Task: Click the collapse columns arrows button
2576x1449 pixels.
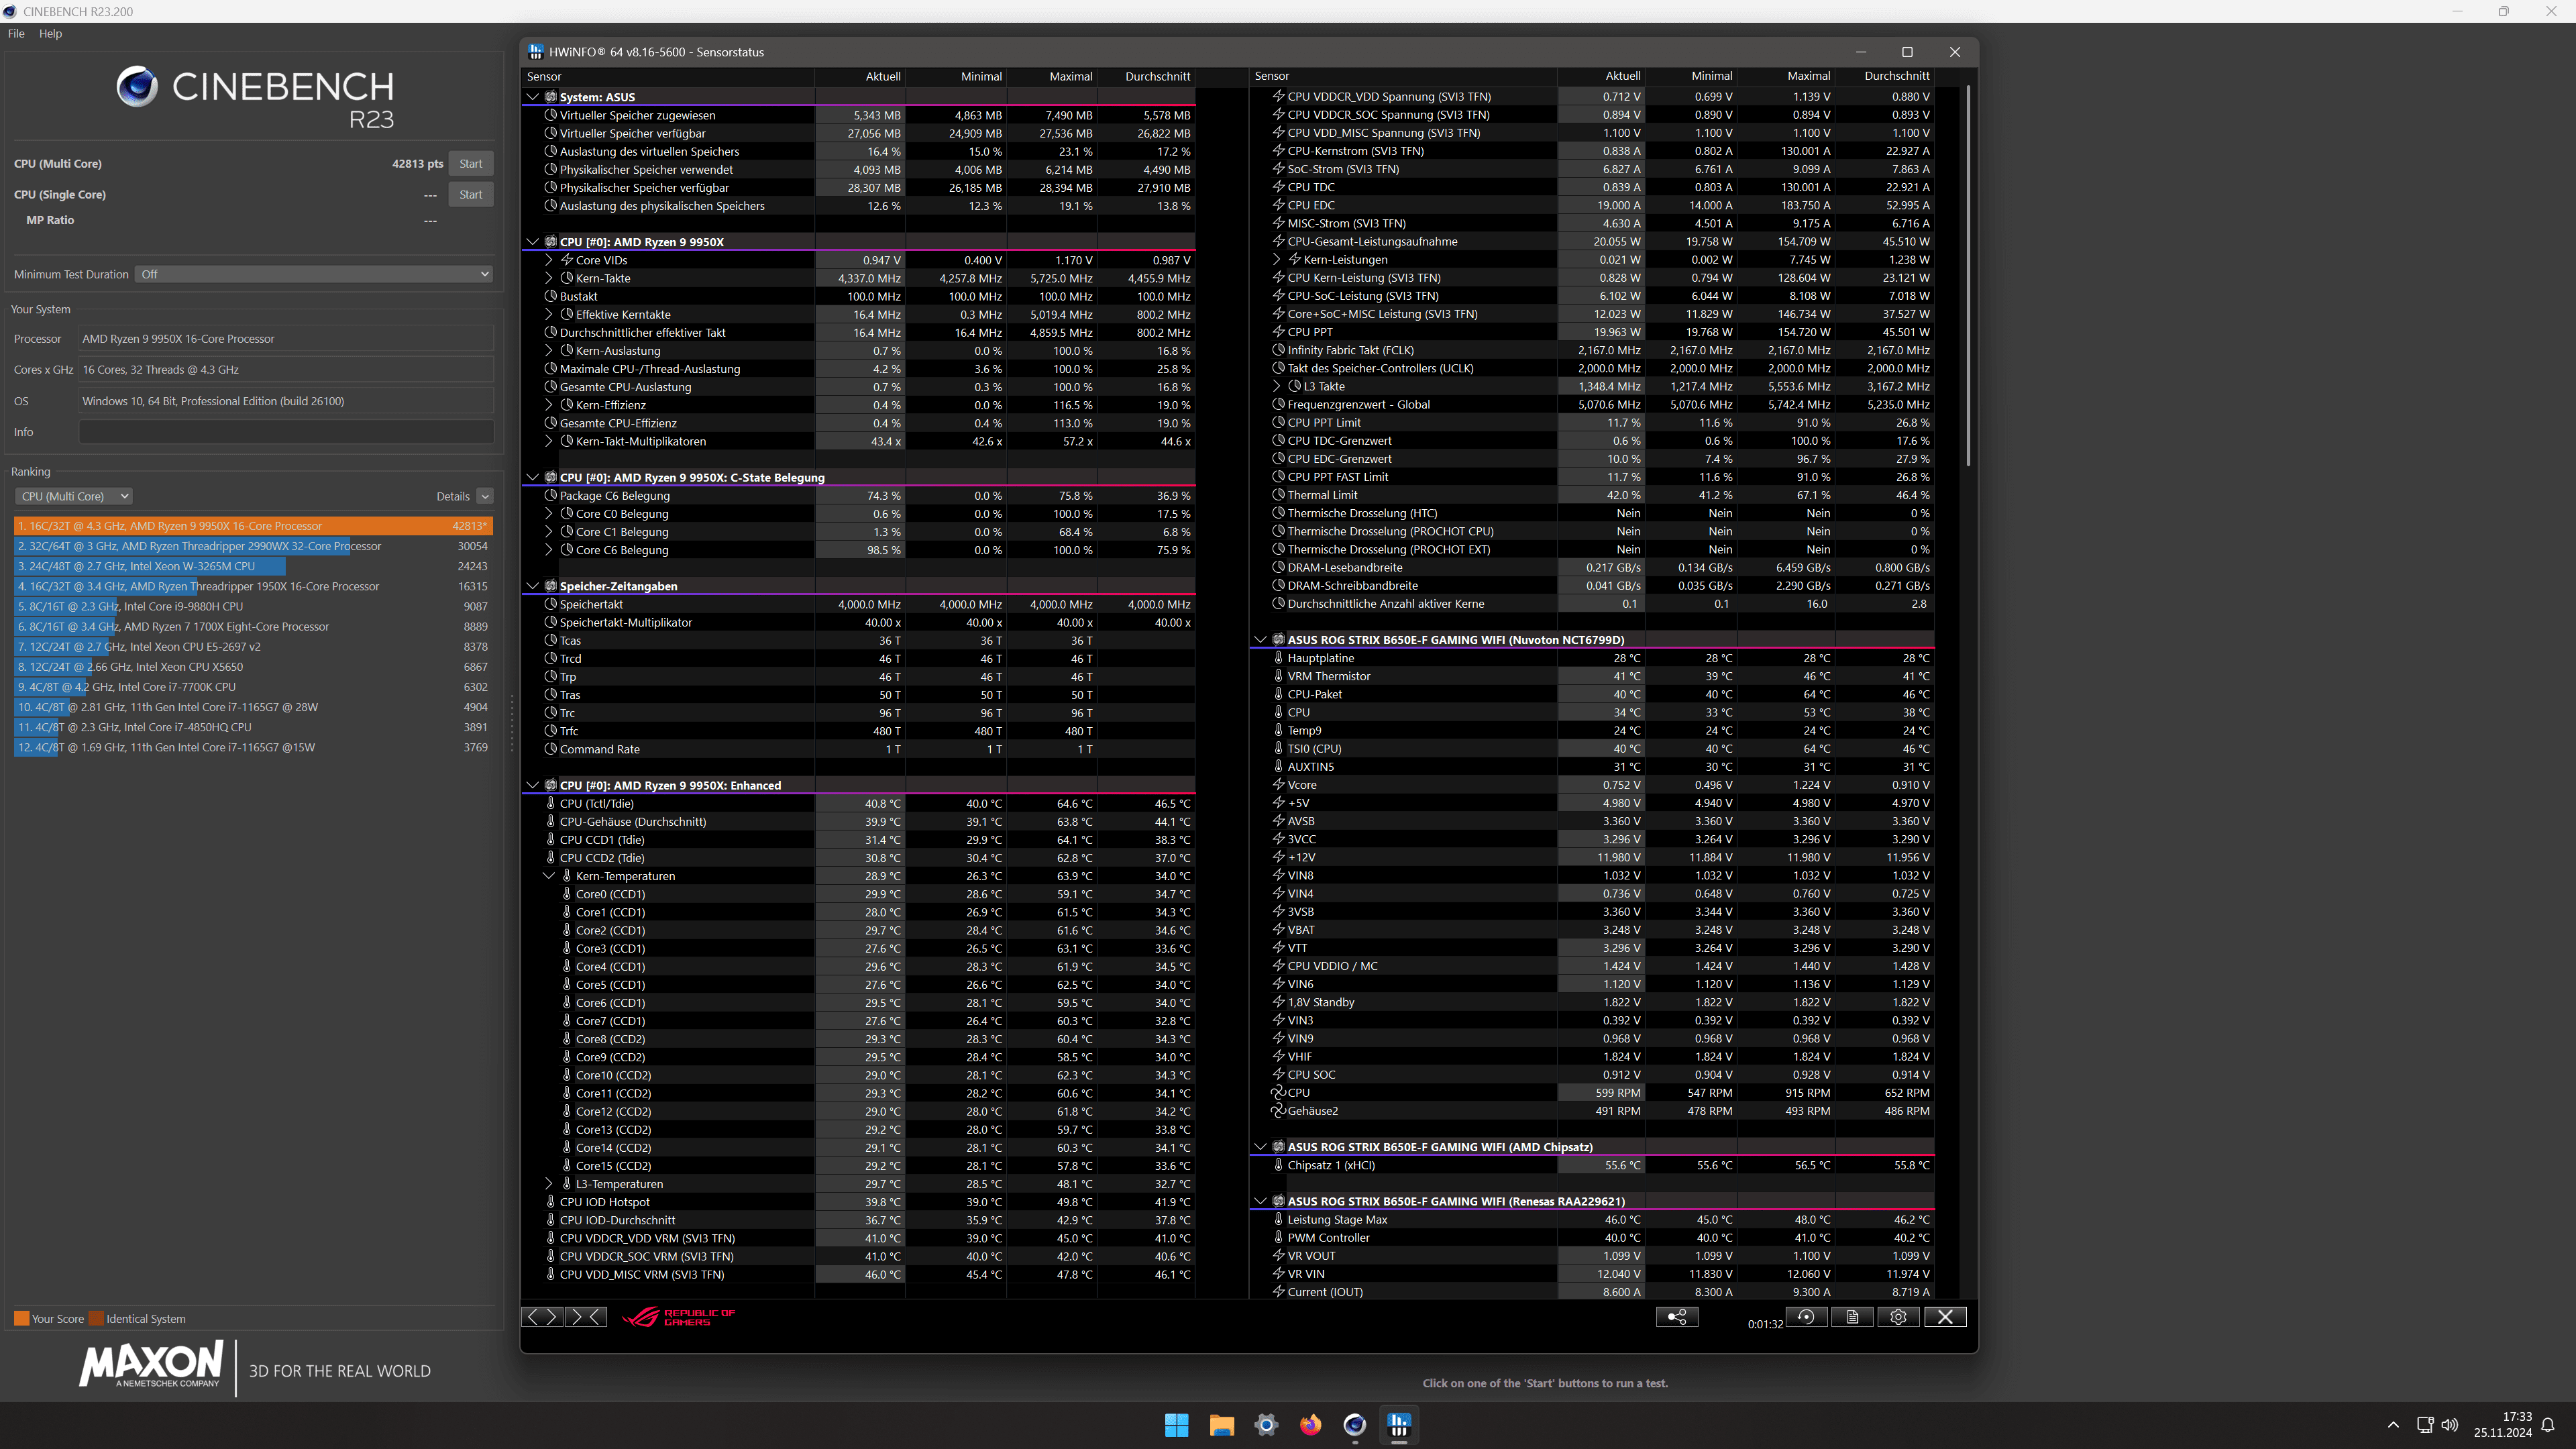Action: point(586,1317)
